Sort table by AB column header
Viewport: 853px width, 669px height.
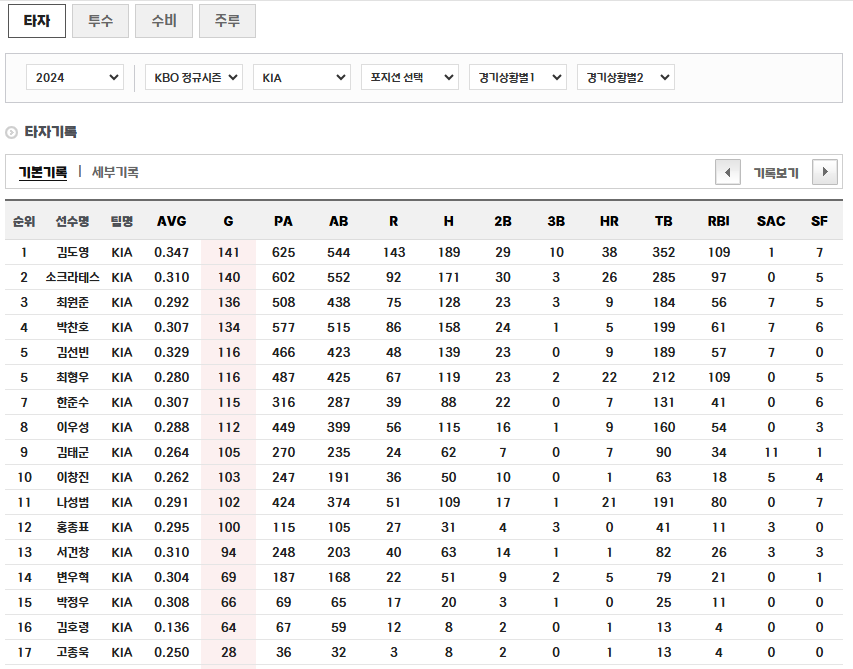click(338, 221)
